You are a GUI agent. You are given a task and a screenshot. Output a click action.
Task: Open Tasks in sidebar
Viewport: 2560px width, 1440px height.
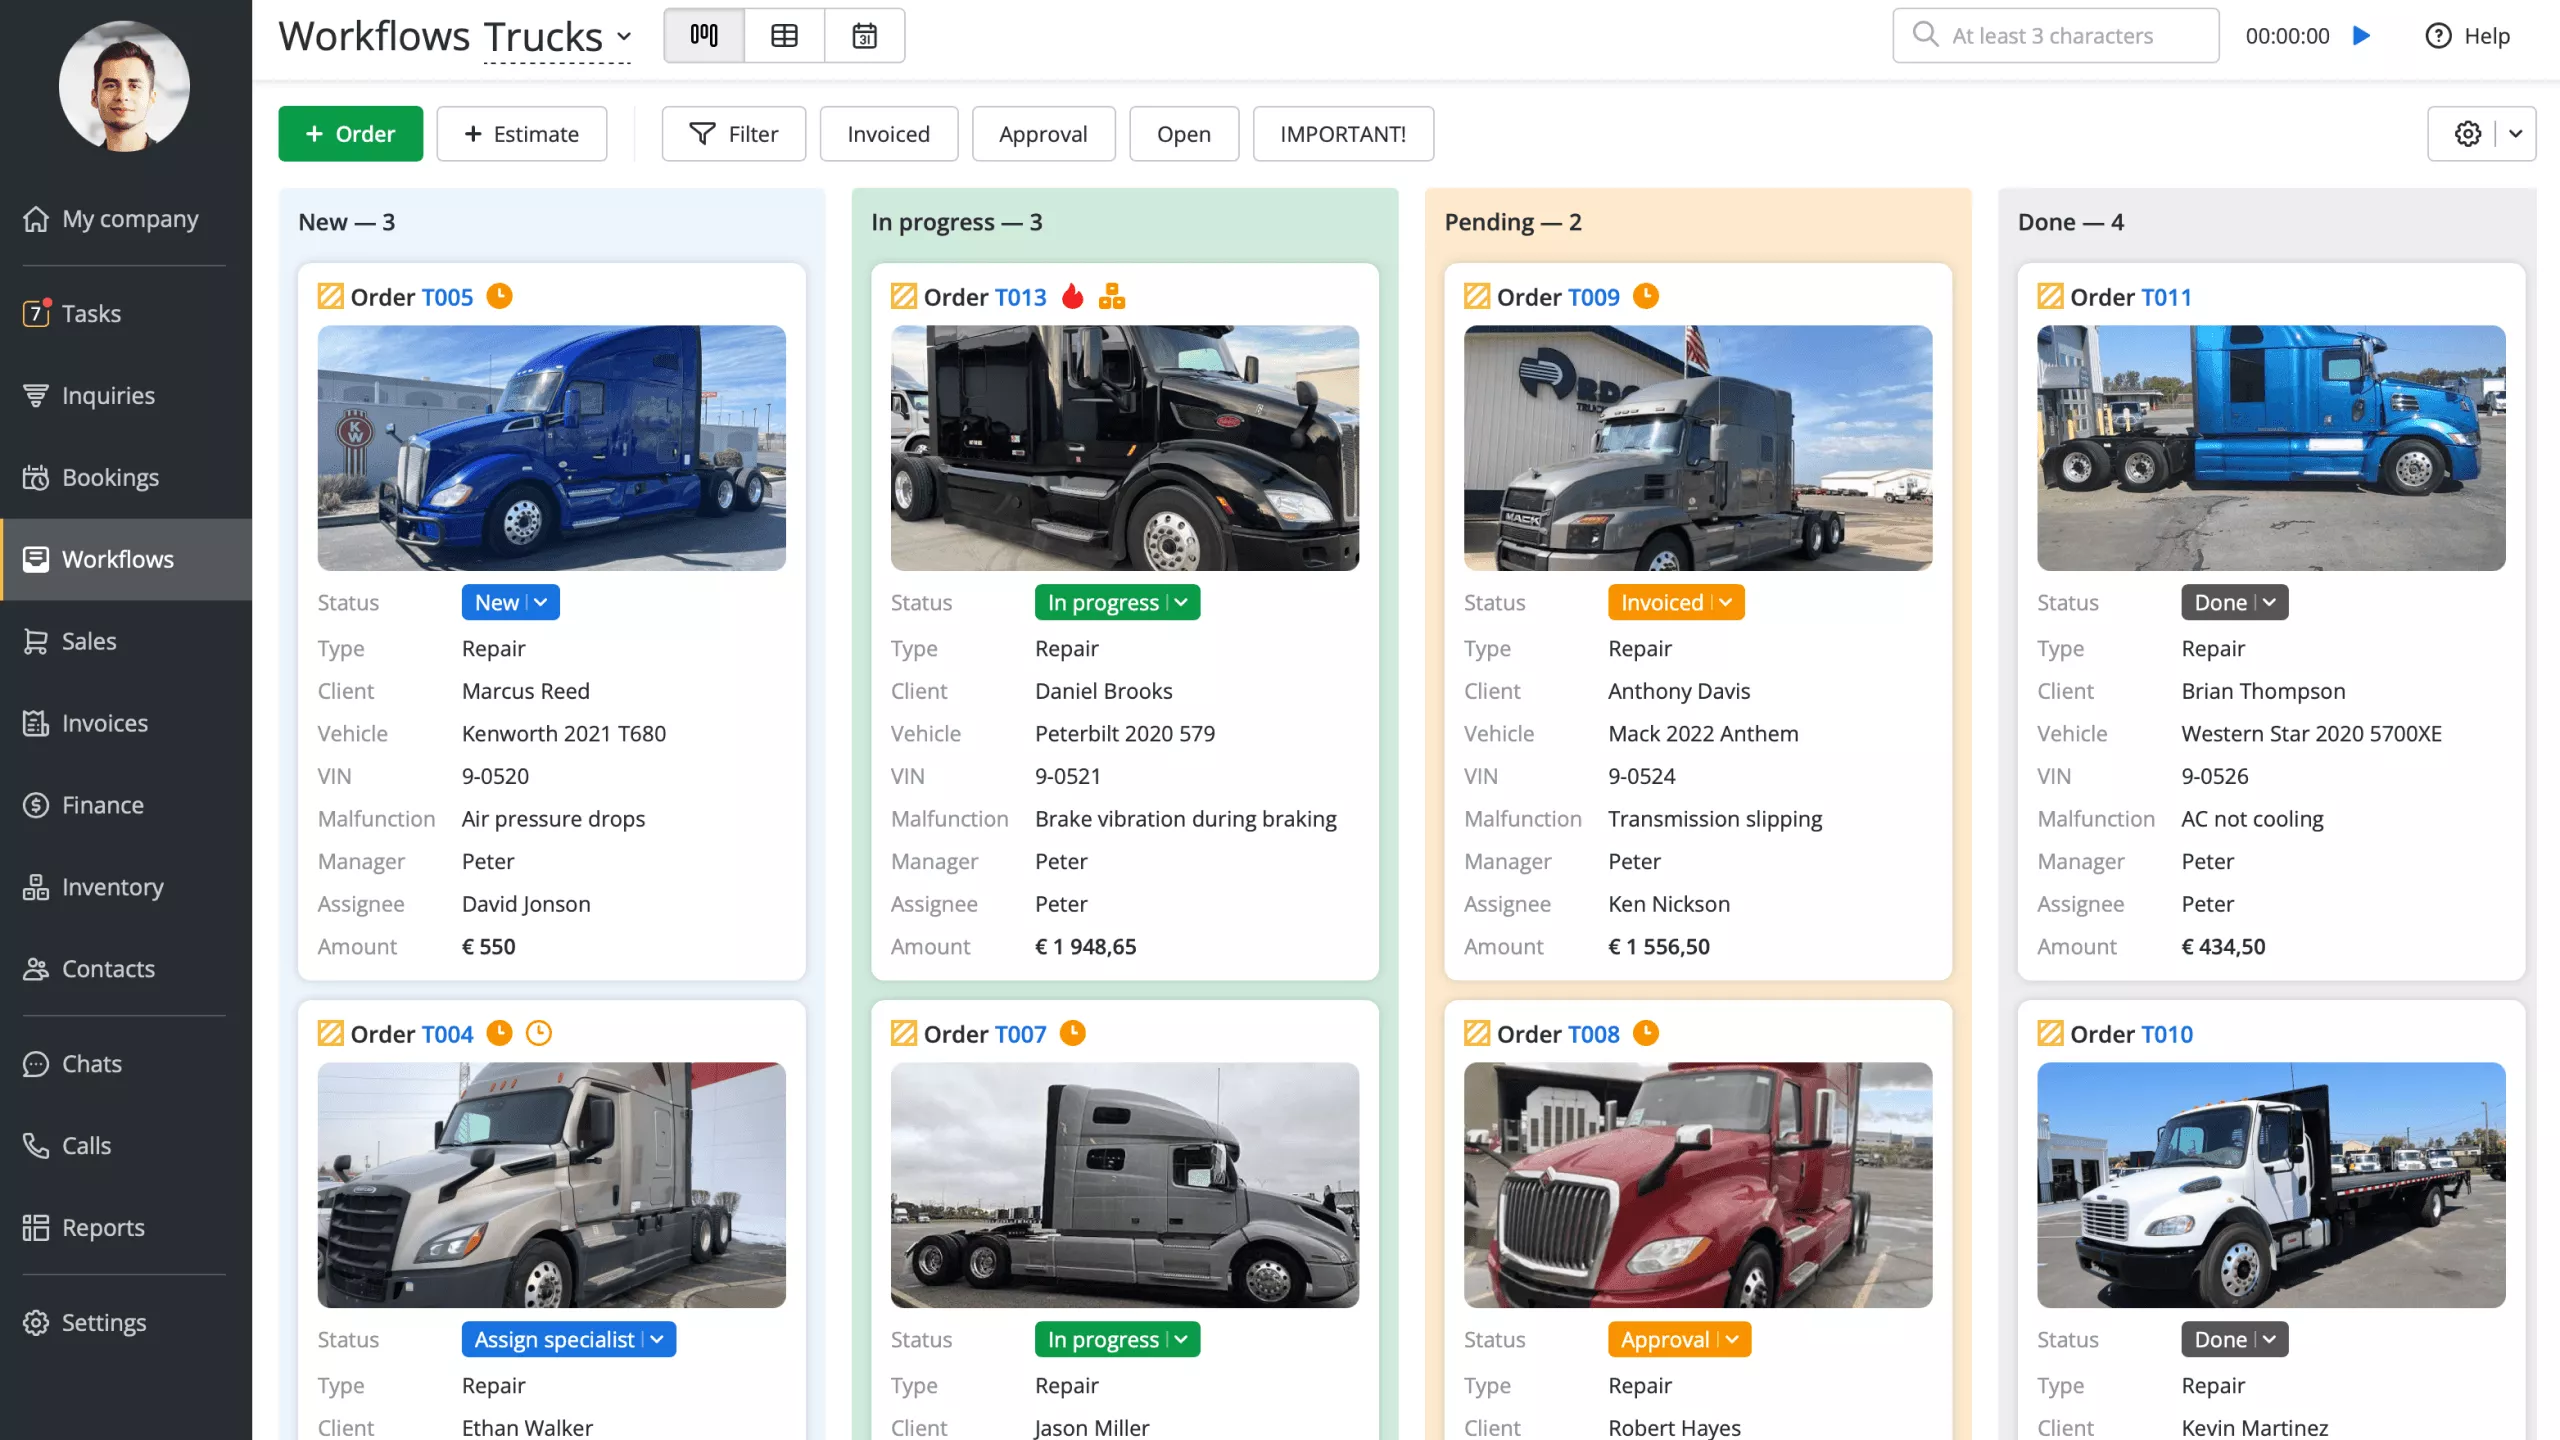click(x=126, y=313)
